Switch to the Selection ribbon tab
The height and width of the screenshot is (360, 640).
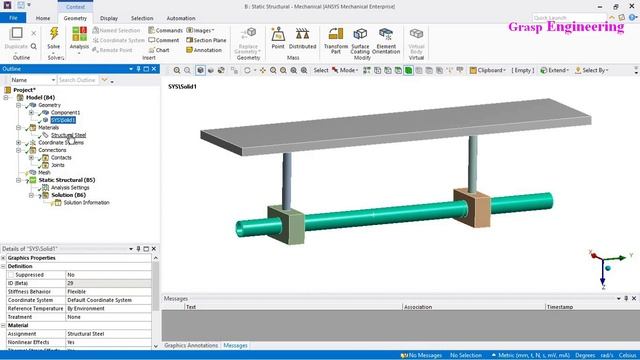pos(142,18)
